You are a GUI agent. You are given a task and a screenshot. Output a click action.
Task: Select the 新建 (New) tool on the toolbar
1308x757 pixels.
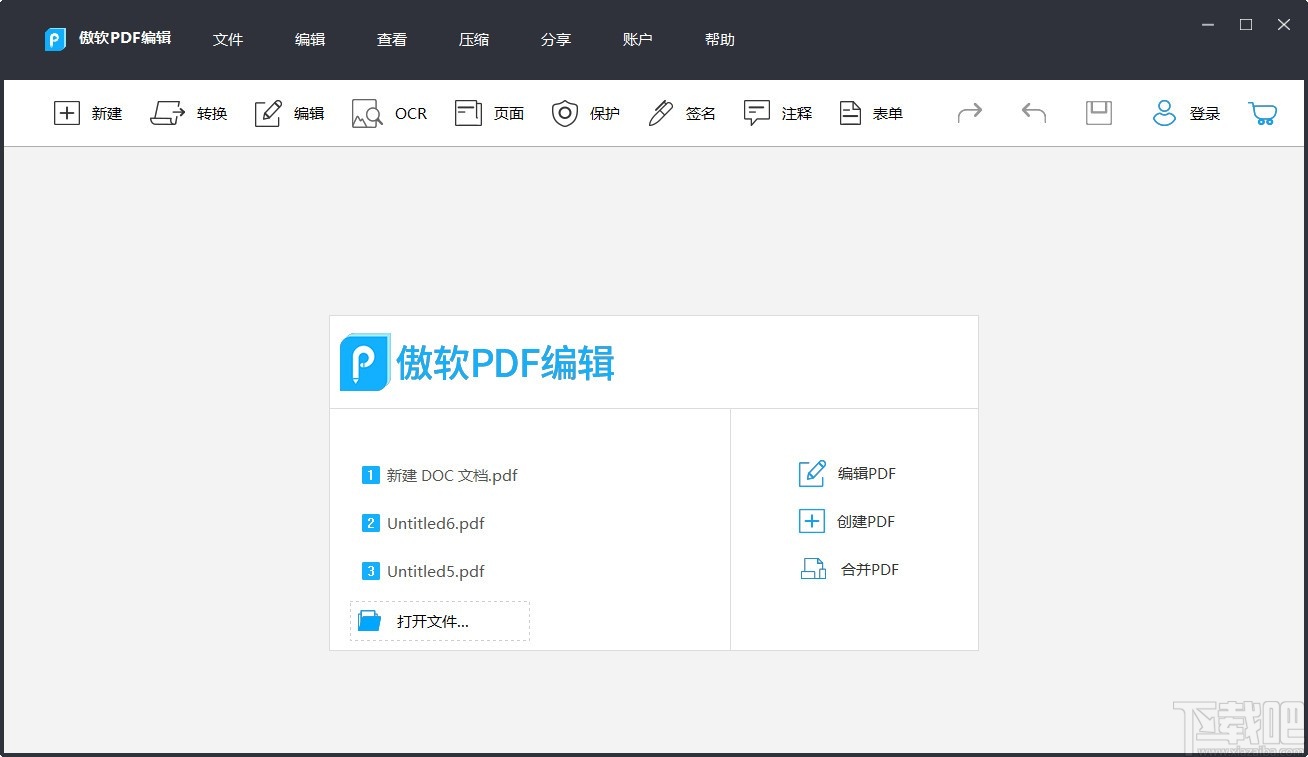tap(88, 113)
